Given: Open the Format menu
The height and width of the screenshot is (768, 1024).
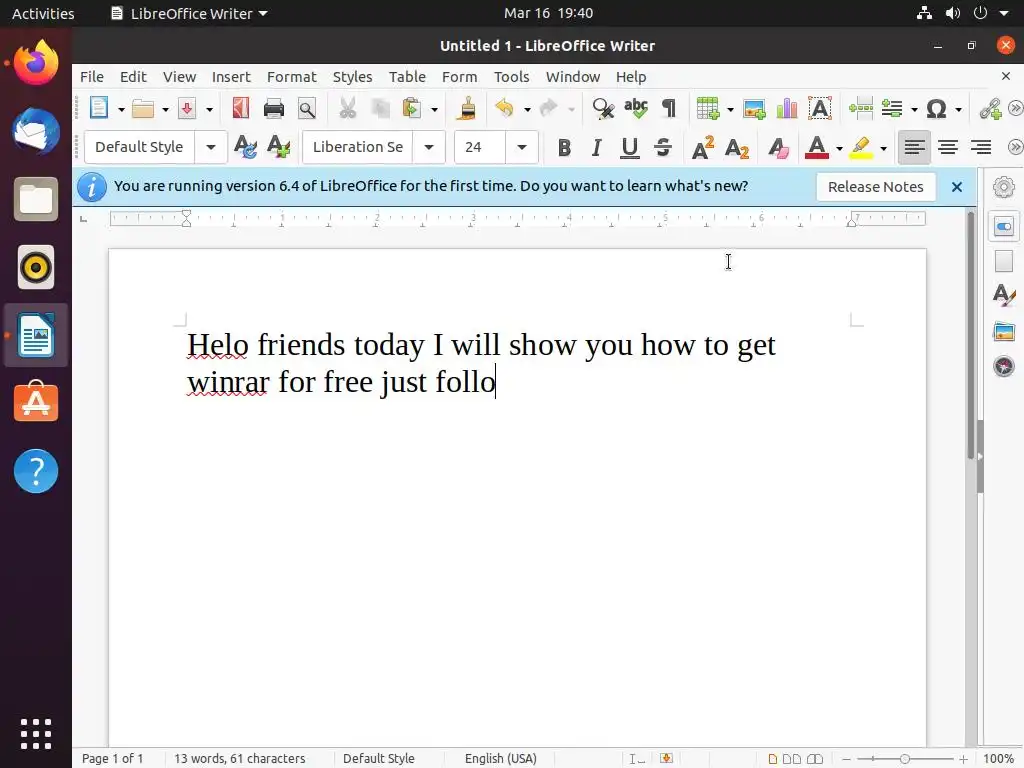Looking at the screenshot, I should [x=291, y=76].
